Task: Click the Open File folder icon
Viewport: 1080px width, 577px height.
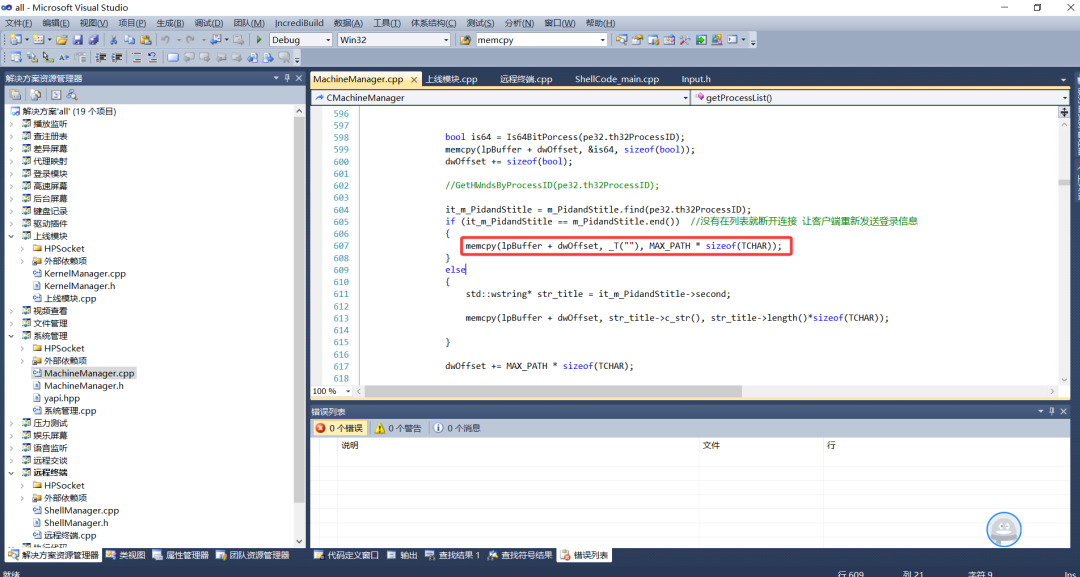Action: tap(62, 40)
